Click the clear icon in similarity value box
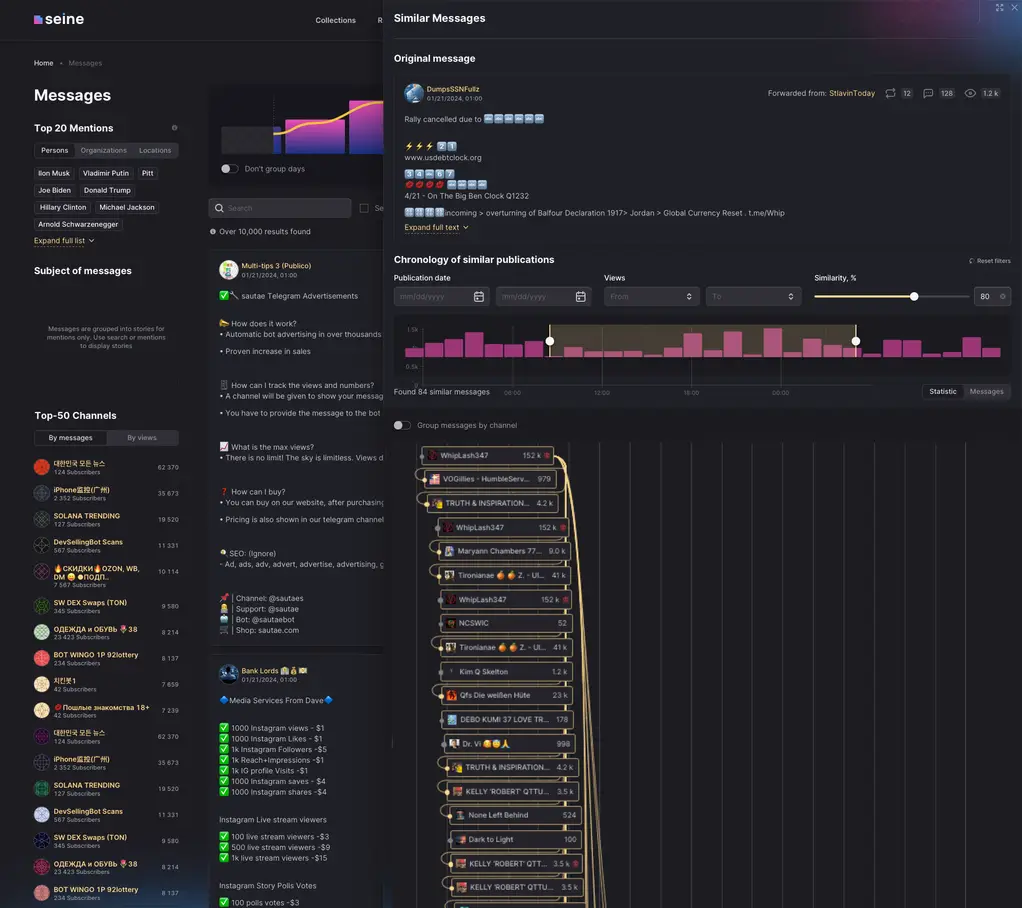 click(x=1002, y=297)
